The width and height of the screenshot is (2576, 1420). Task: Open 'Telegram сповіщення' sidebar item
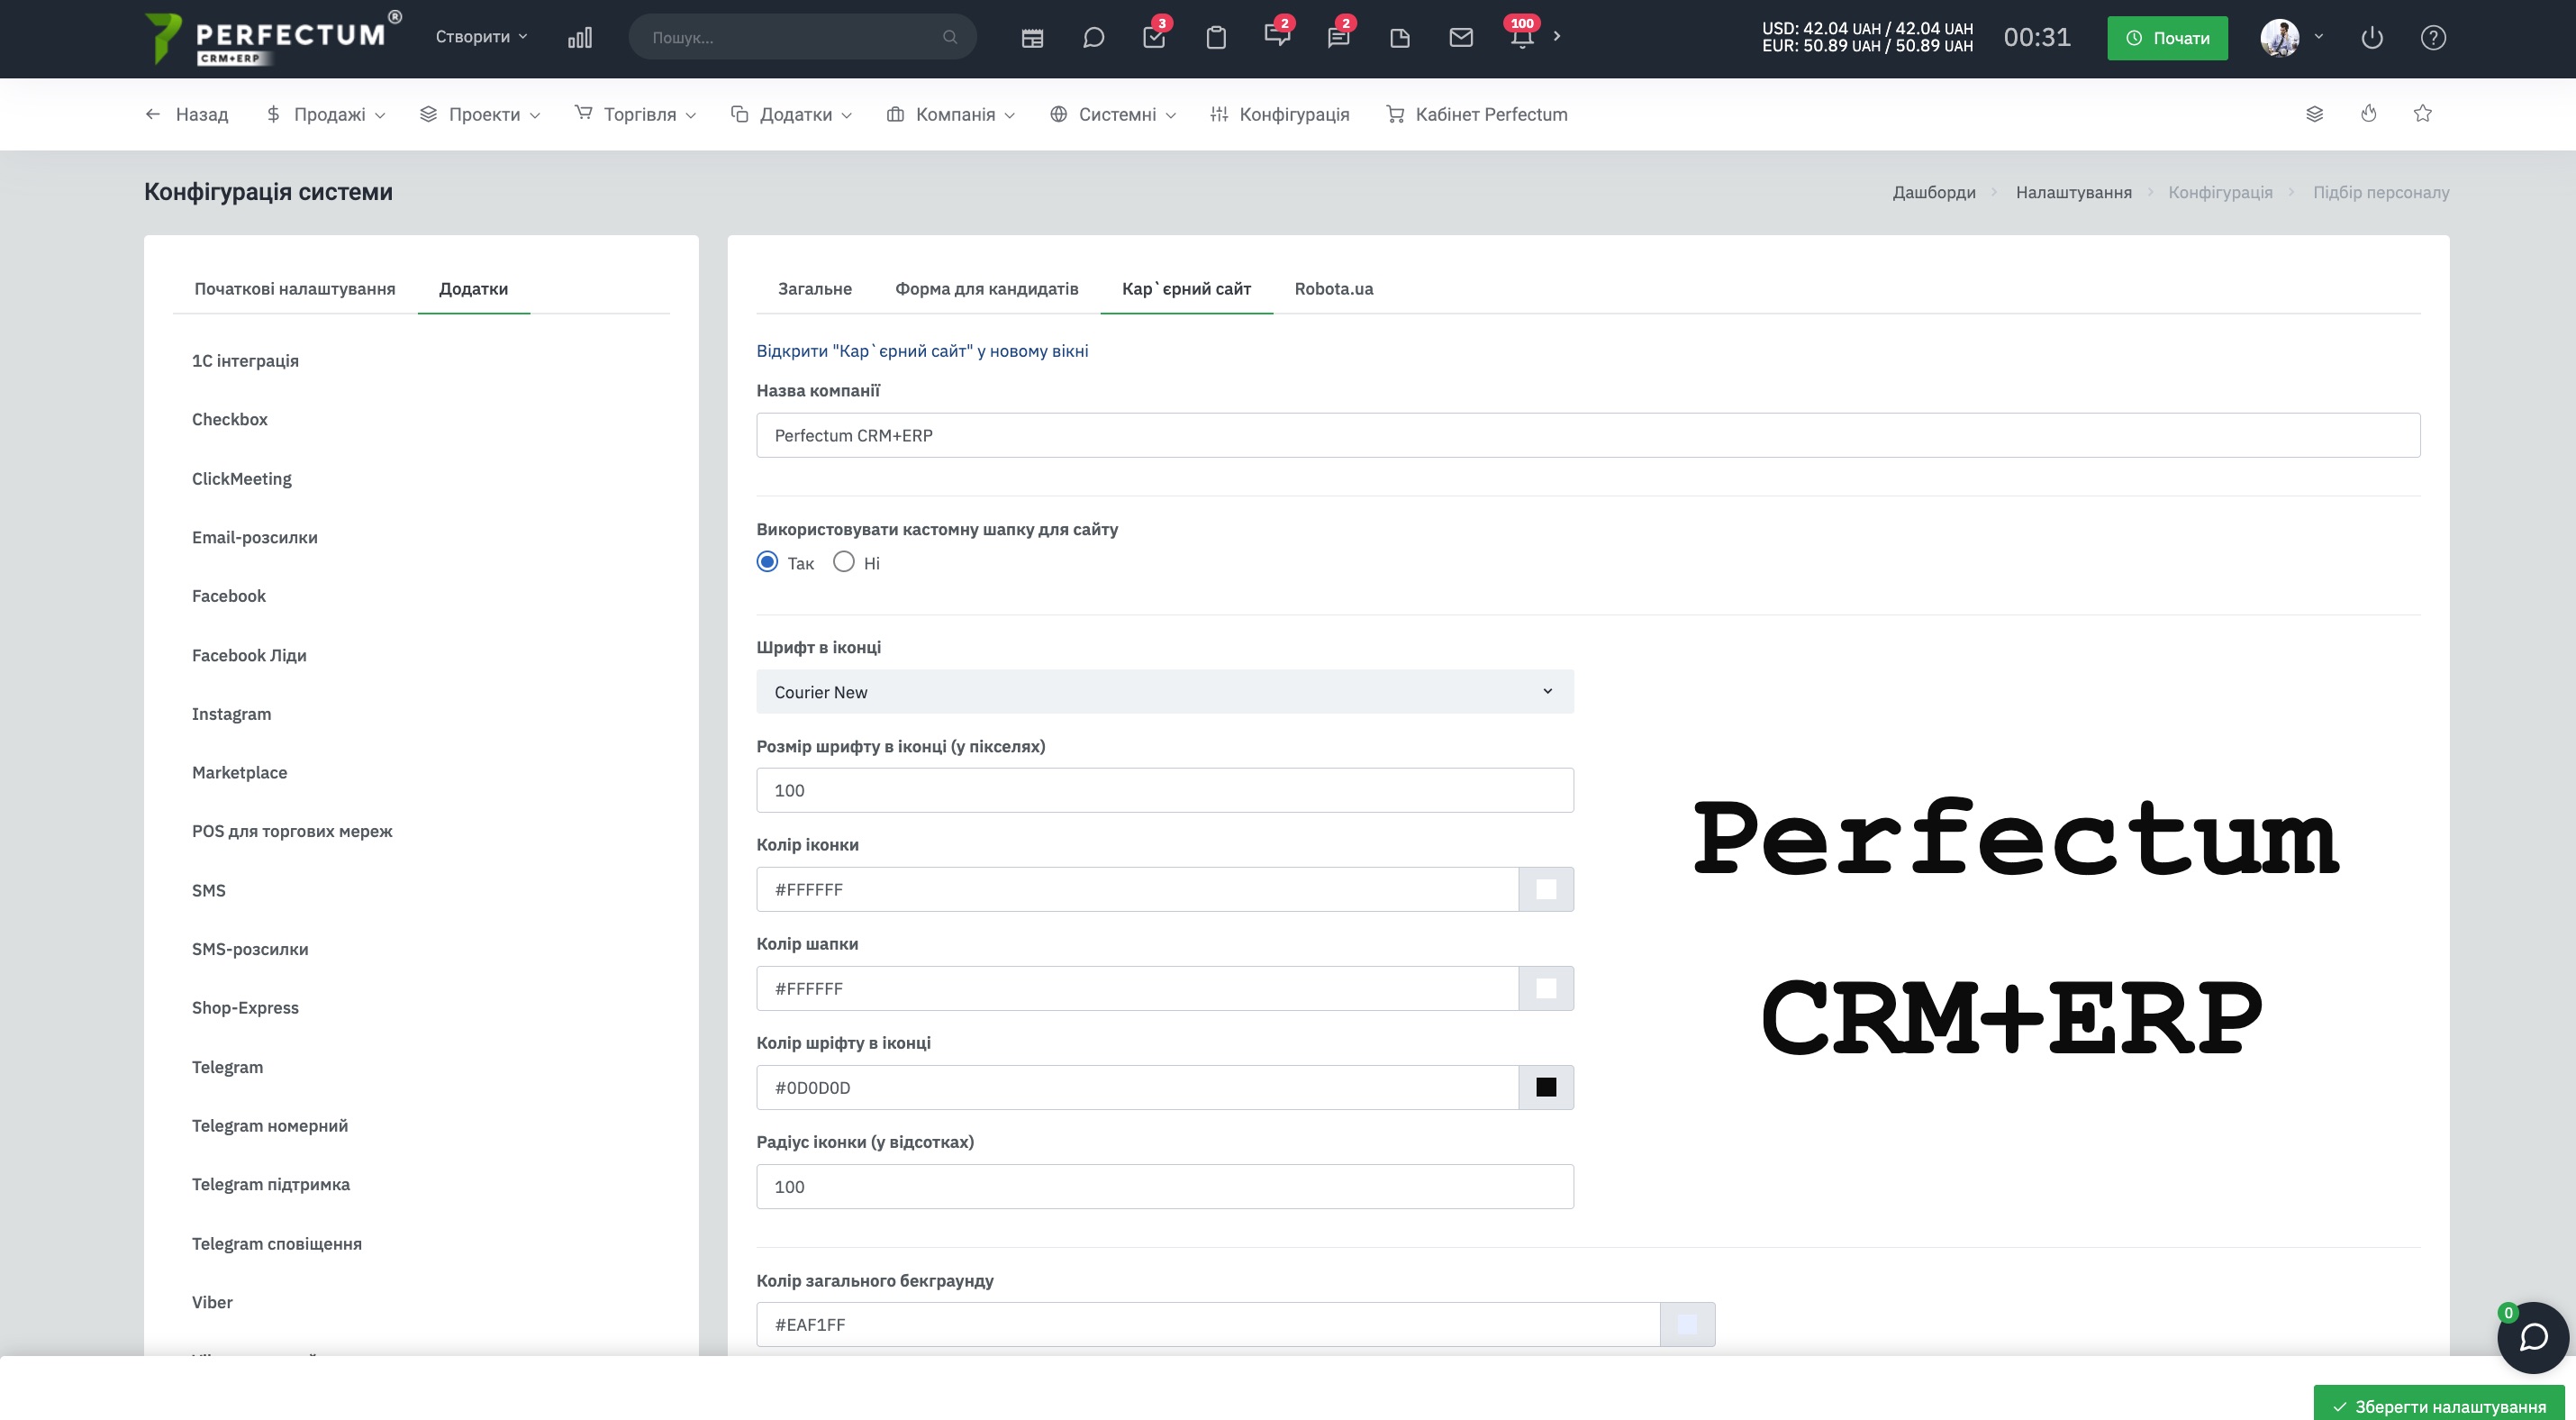pos(277,1243)
